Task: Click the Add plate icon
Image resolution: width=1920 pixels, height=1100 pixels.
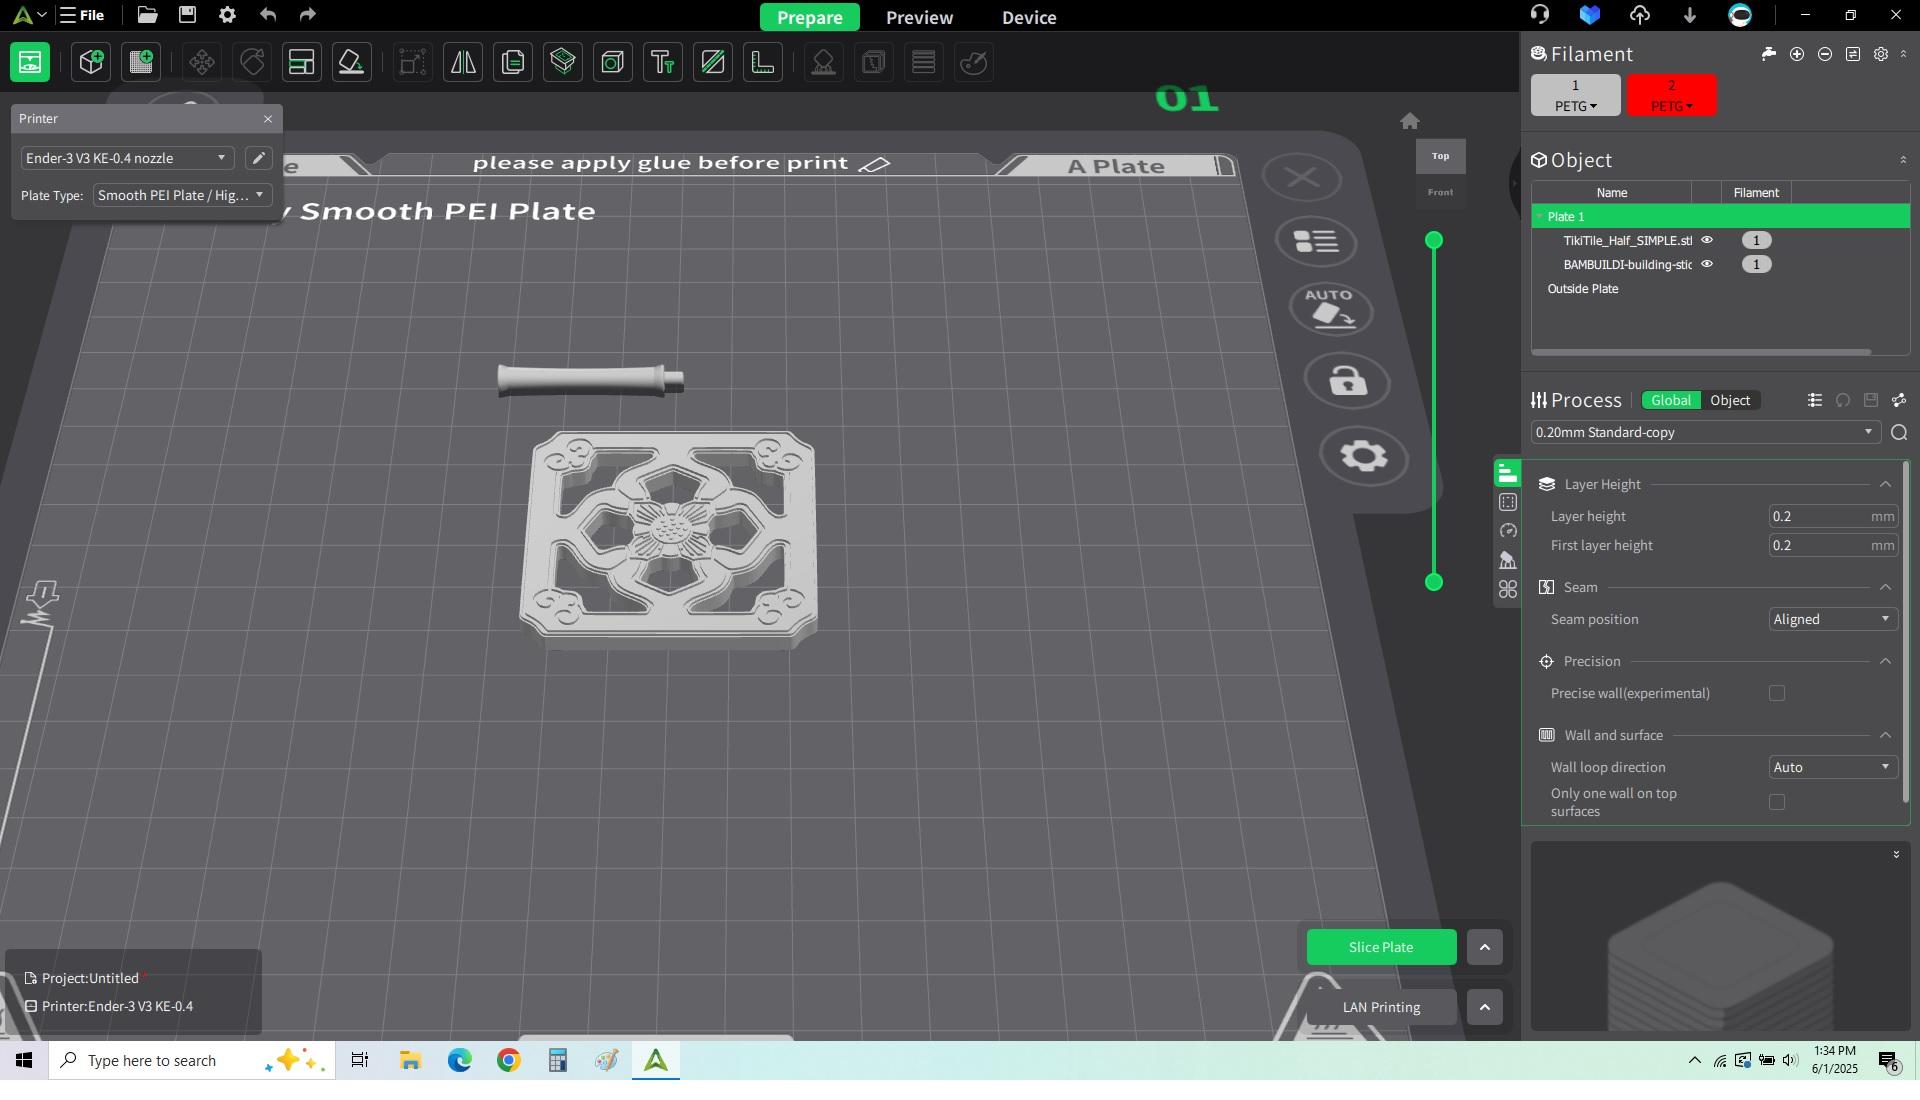Action: 141,62
